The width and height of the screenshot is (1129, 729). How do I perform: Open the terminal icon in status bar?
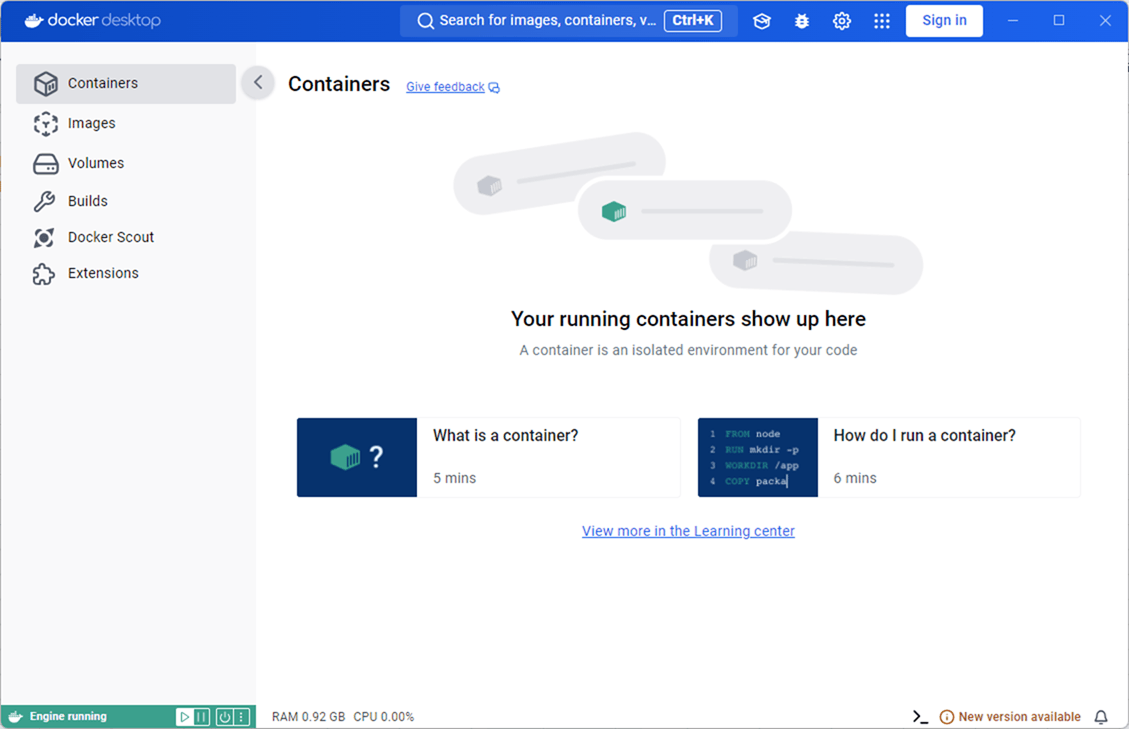[920, 717]
